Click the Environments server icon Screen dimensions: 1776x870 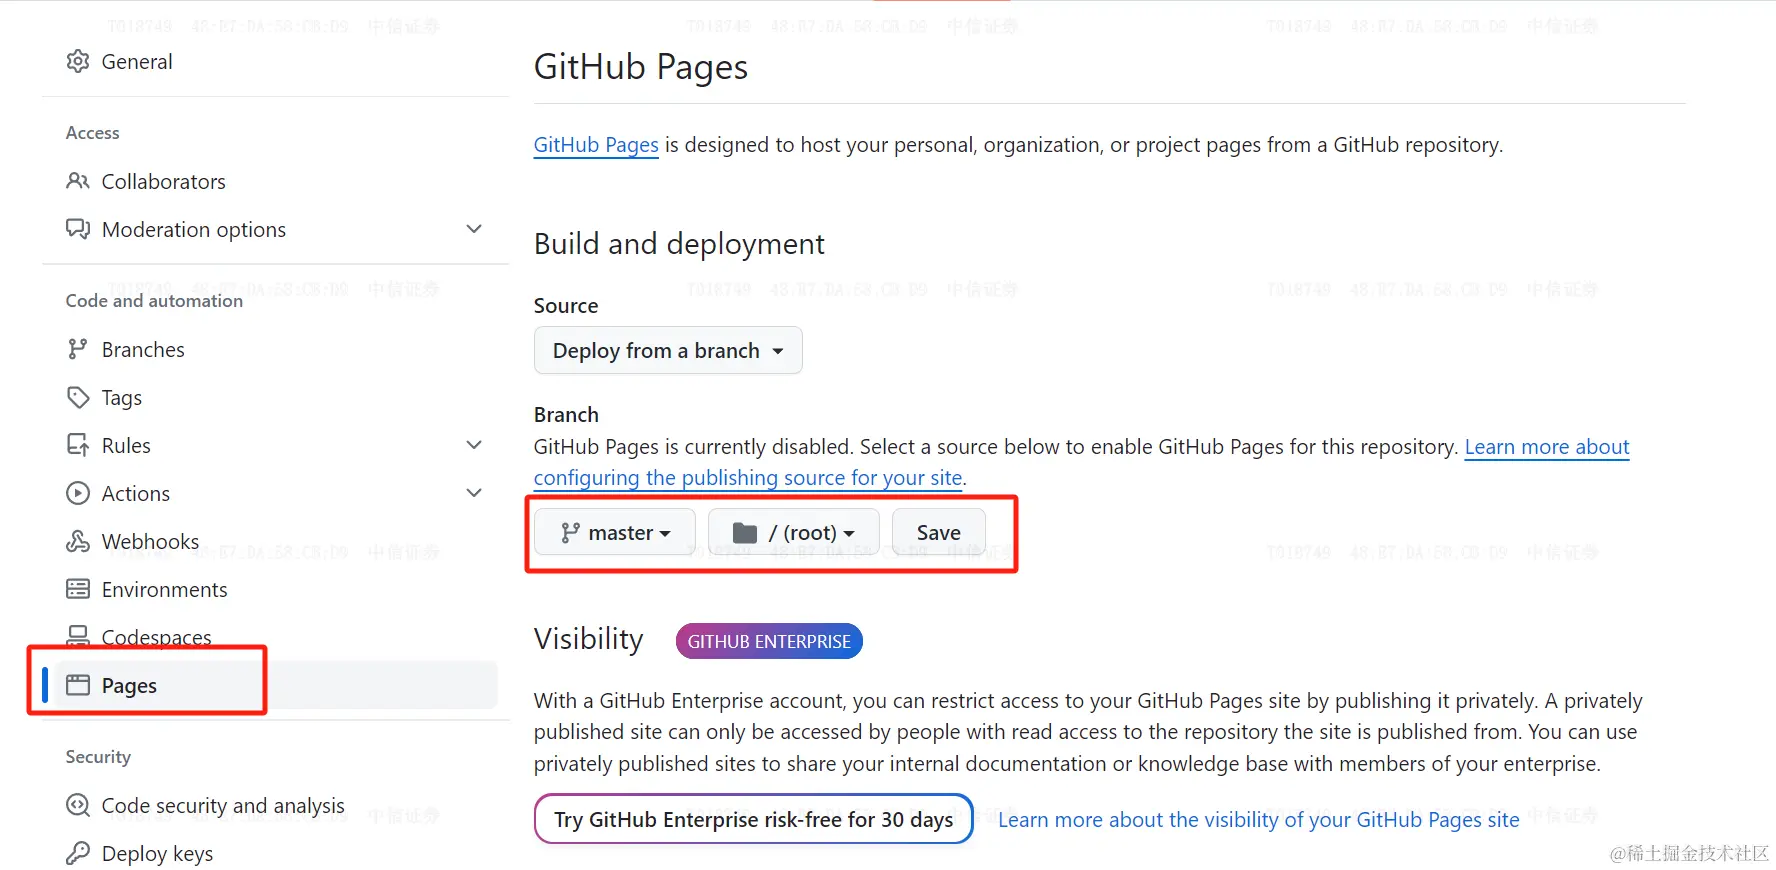tap(78, 589)
